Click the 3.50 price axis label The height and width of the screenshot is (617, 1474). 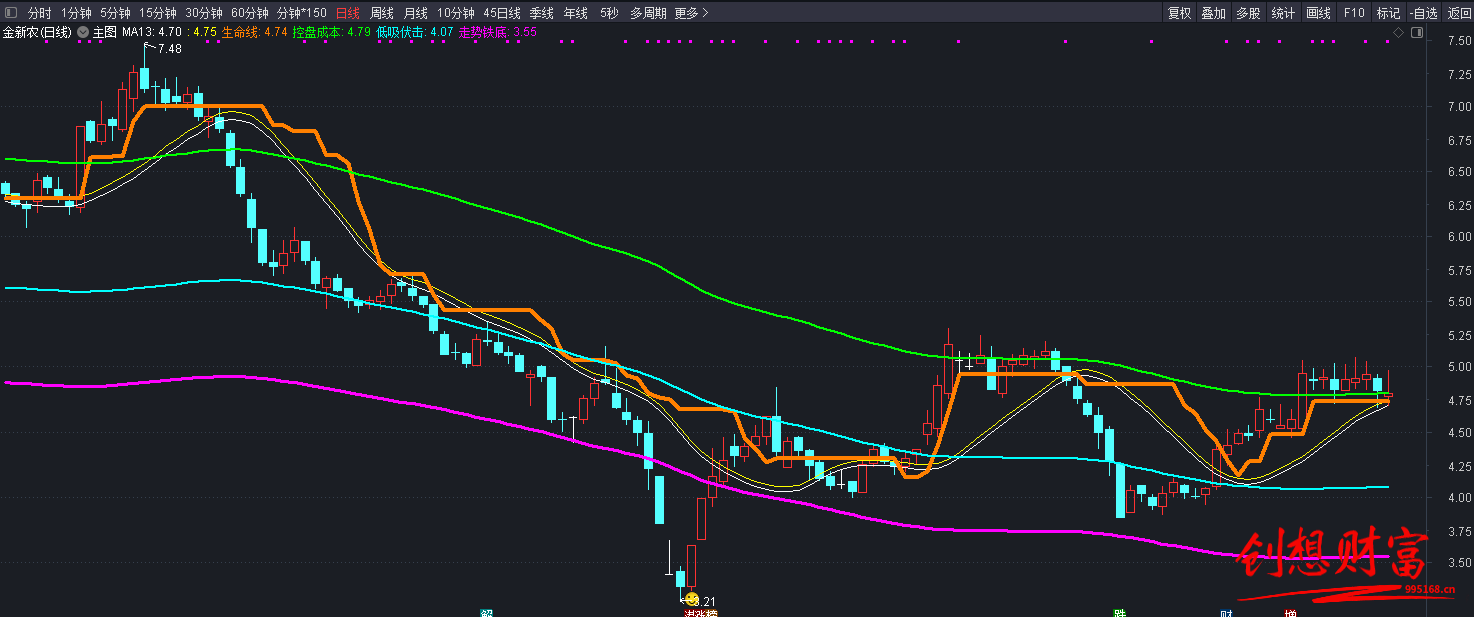coord(1459,563)
